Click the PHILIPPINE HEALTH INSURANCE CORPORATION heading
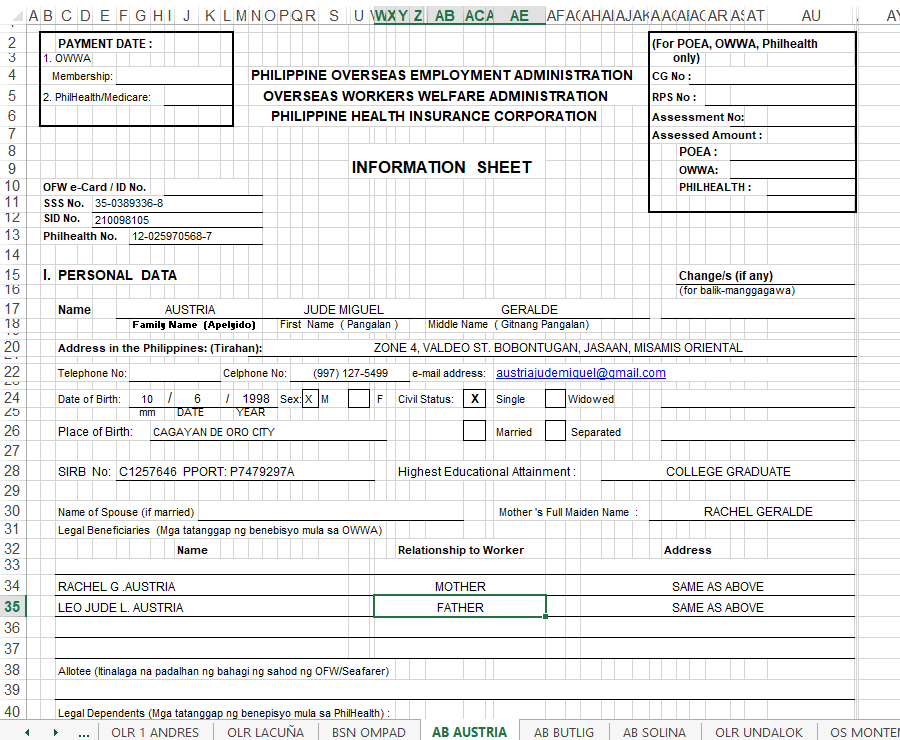Screen dimensions: 900x740 pyautogui.click(x=434, y=117)
